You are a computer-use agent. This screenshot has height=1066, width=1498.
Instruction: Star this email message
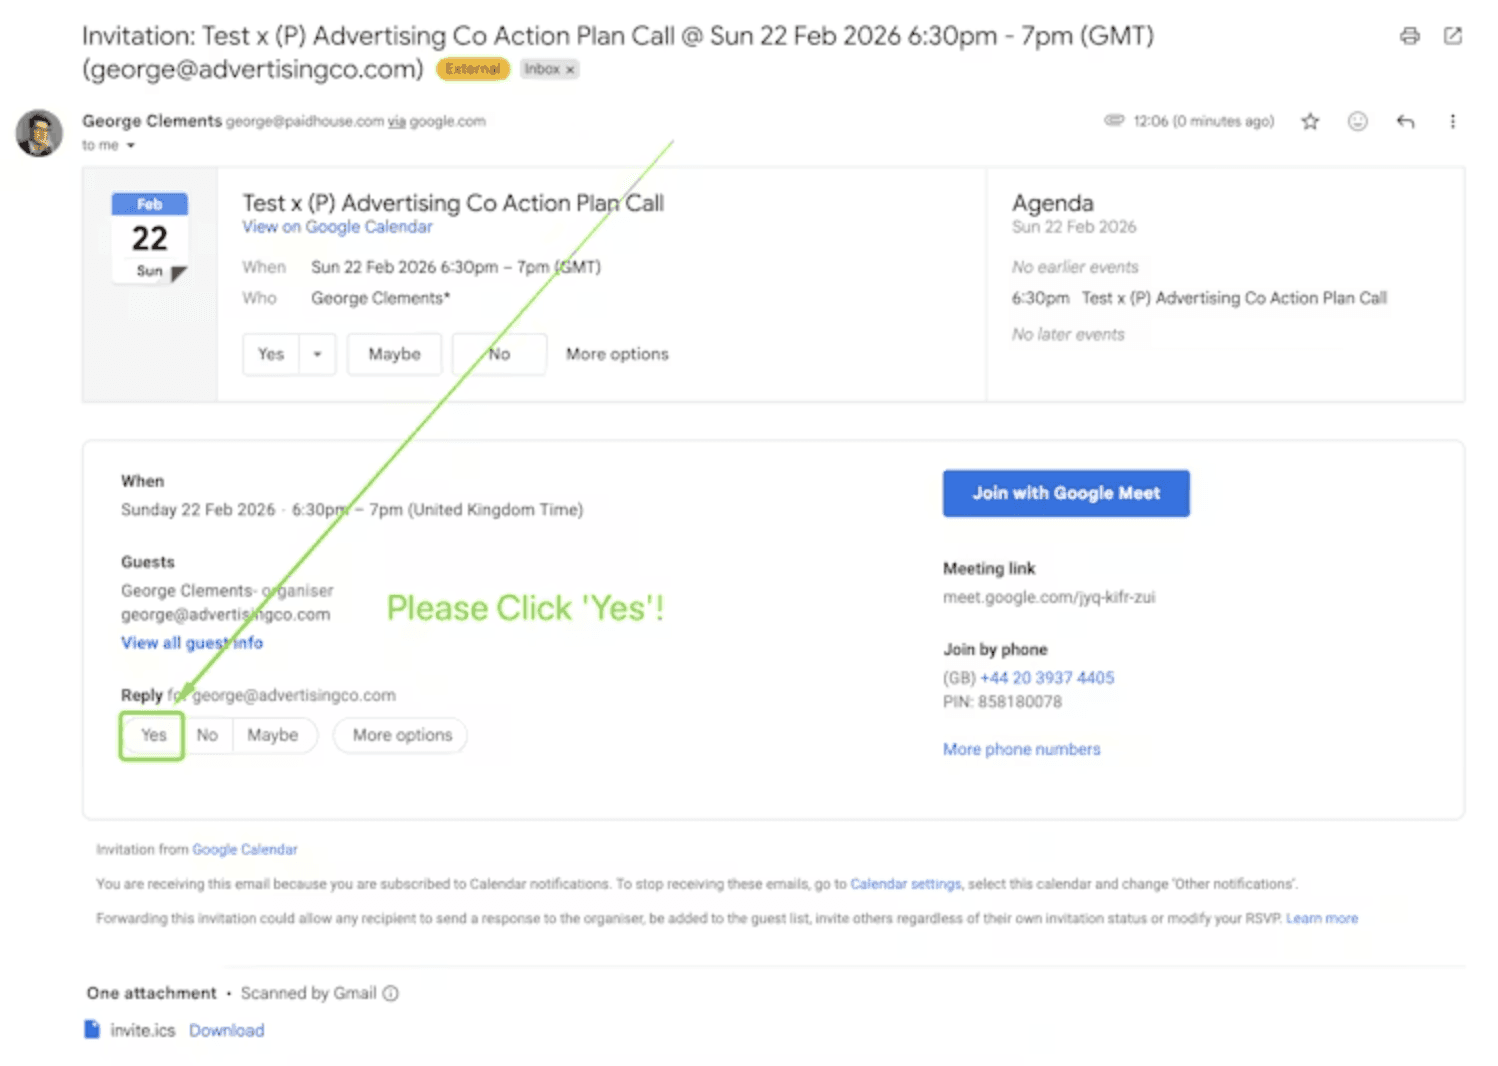pyautogui.click(x=1309, y=121)
